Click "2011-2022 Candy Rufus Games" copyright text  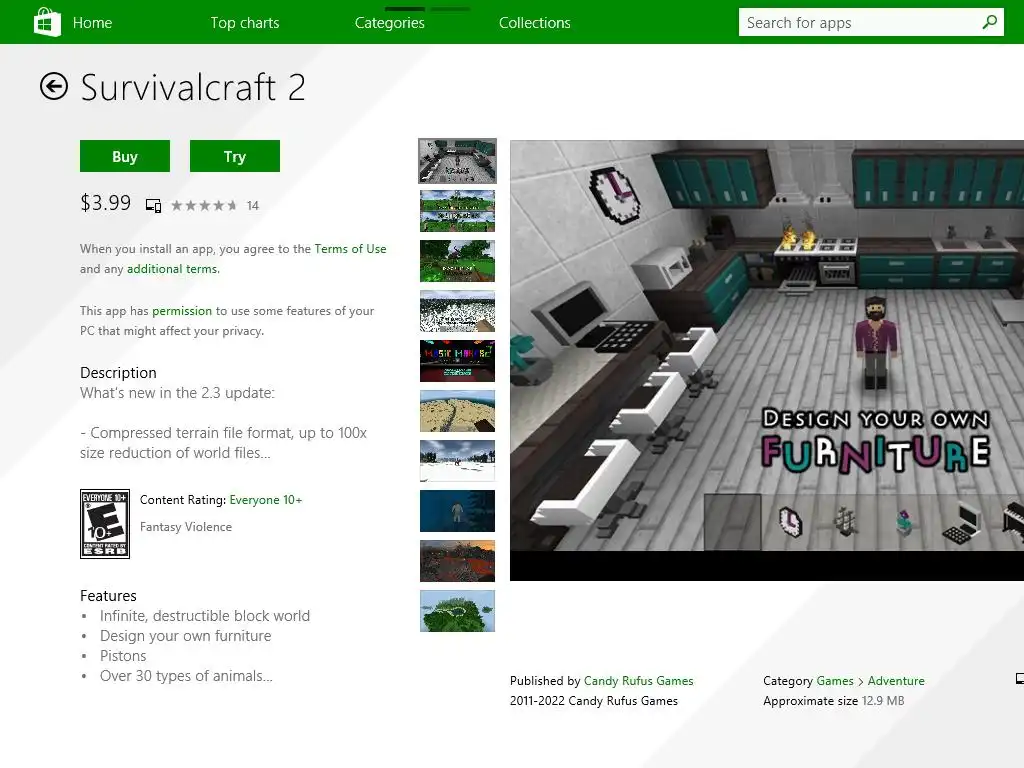(594, 701)
